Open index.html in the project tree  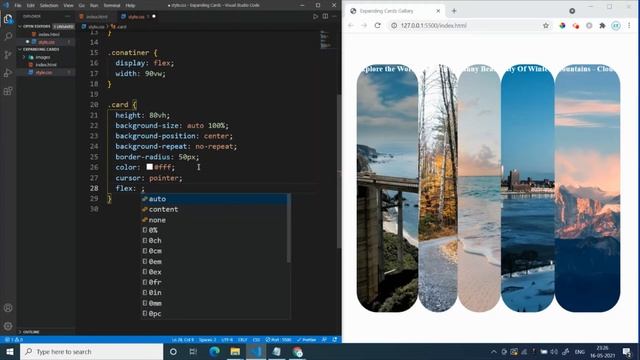click(46, 65)
